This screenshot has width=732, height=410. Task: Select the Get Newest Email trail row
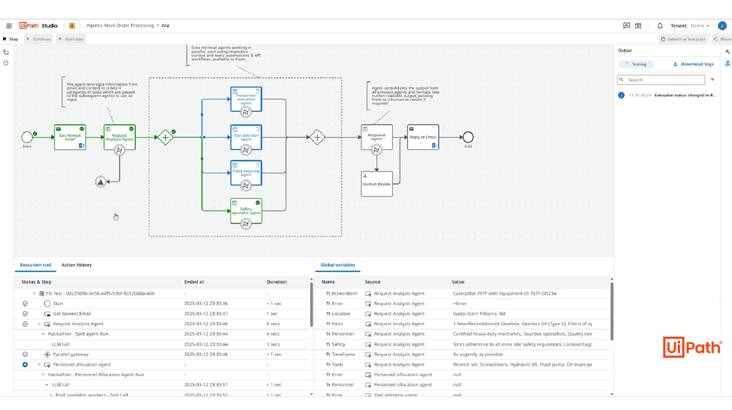point(162,314)
